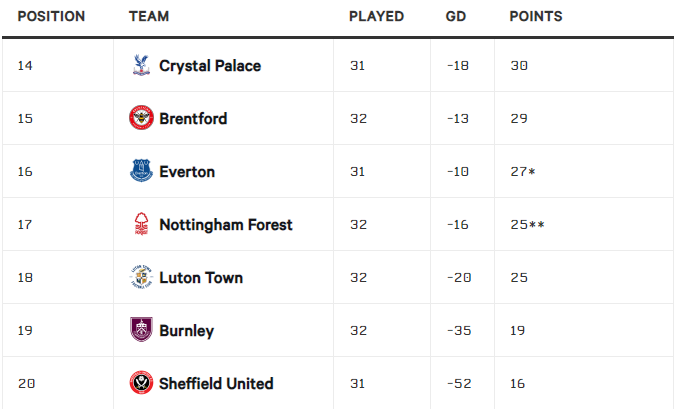Sort by the PLAYED column header
Screen dimensions: 678x409
[x=376, y=16]
